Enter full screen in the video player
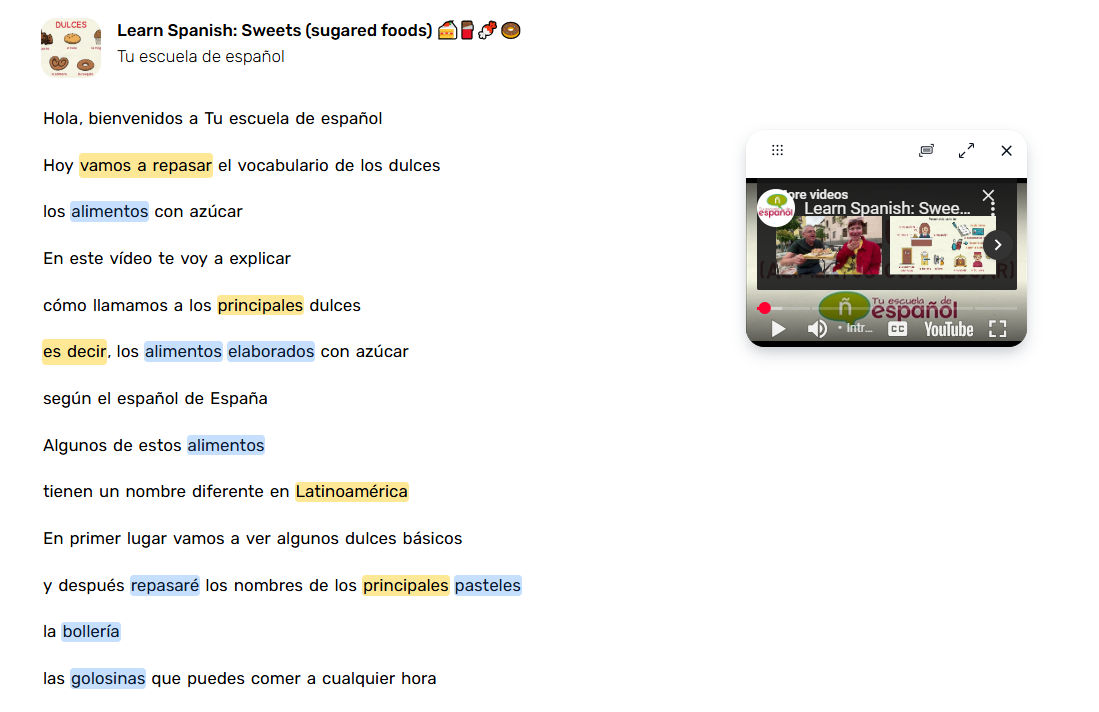Viewport: 1099px width, 712px height. pyautogui.click(x=997, y=329)
